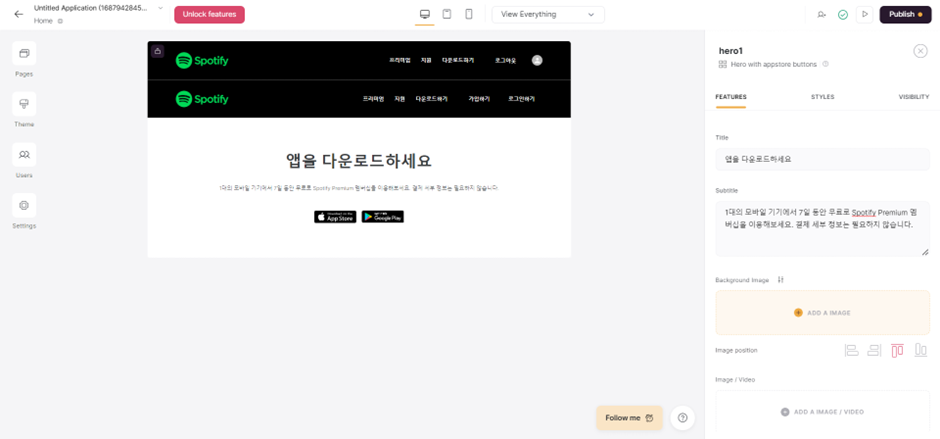Close the hero1 properties panel
The height and width of the screenshot is (439, 940).
tap(920, 51)
